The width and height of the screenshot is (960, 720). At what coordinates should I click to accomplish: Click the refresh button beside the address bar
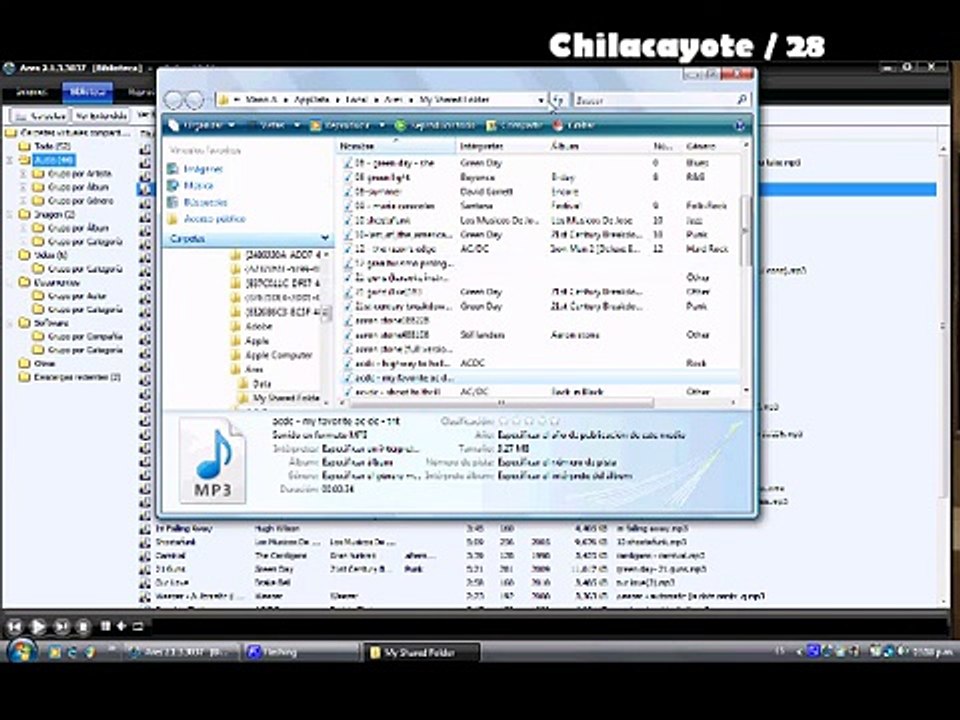(558, 100)
